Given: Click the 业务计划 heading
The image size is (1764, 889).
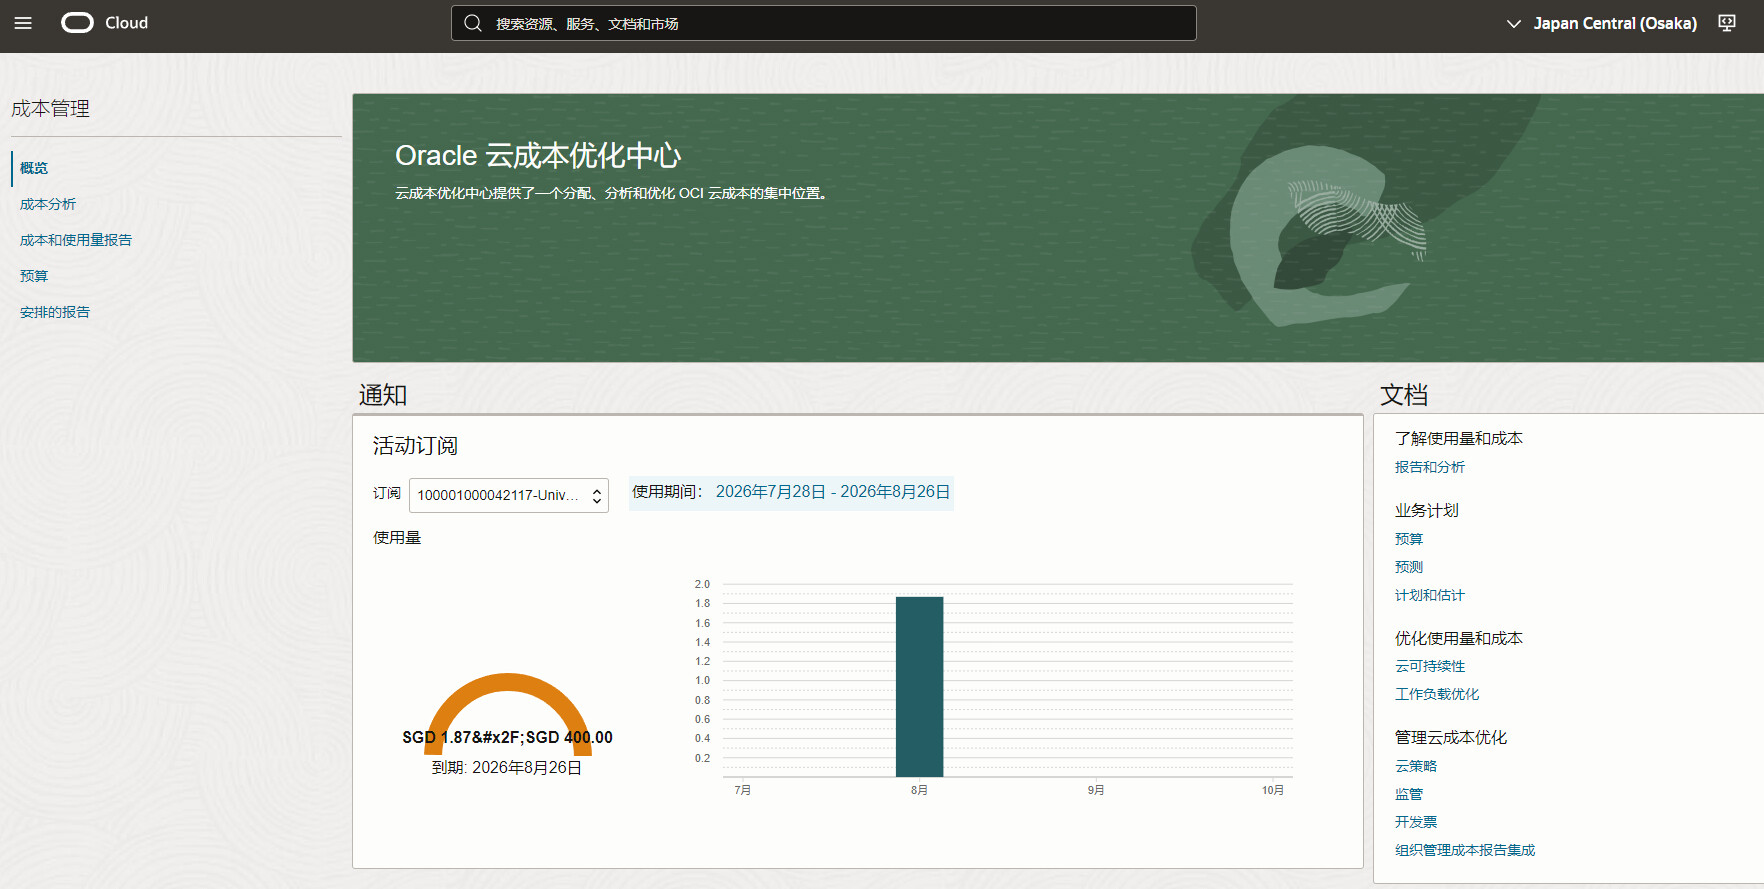Looking at the screenshot, I should (1427, 511).
